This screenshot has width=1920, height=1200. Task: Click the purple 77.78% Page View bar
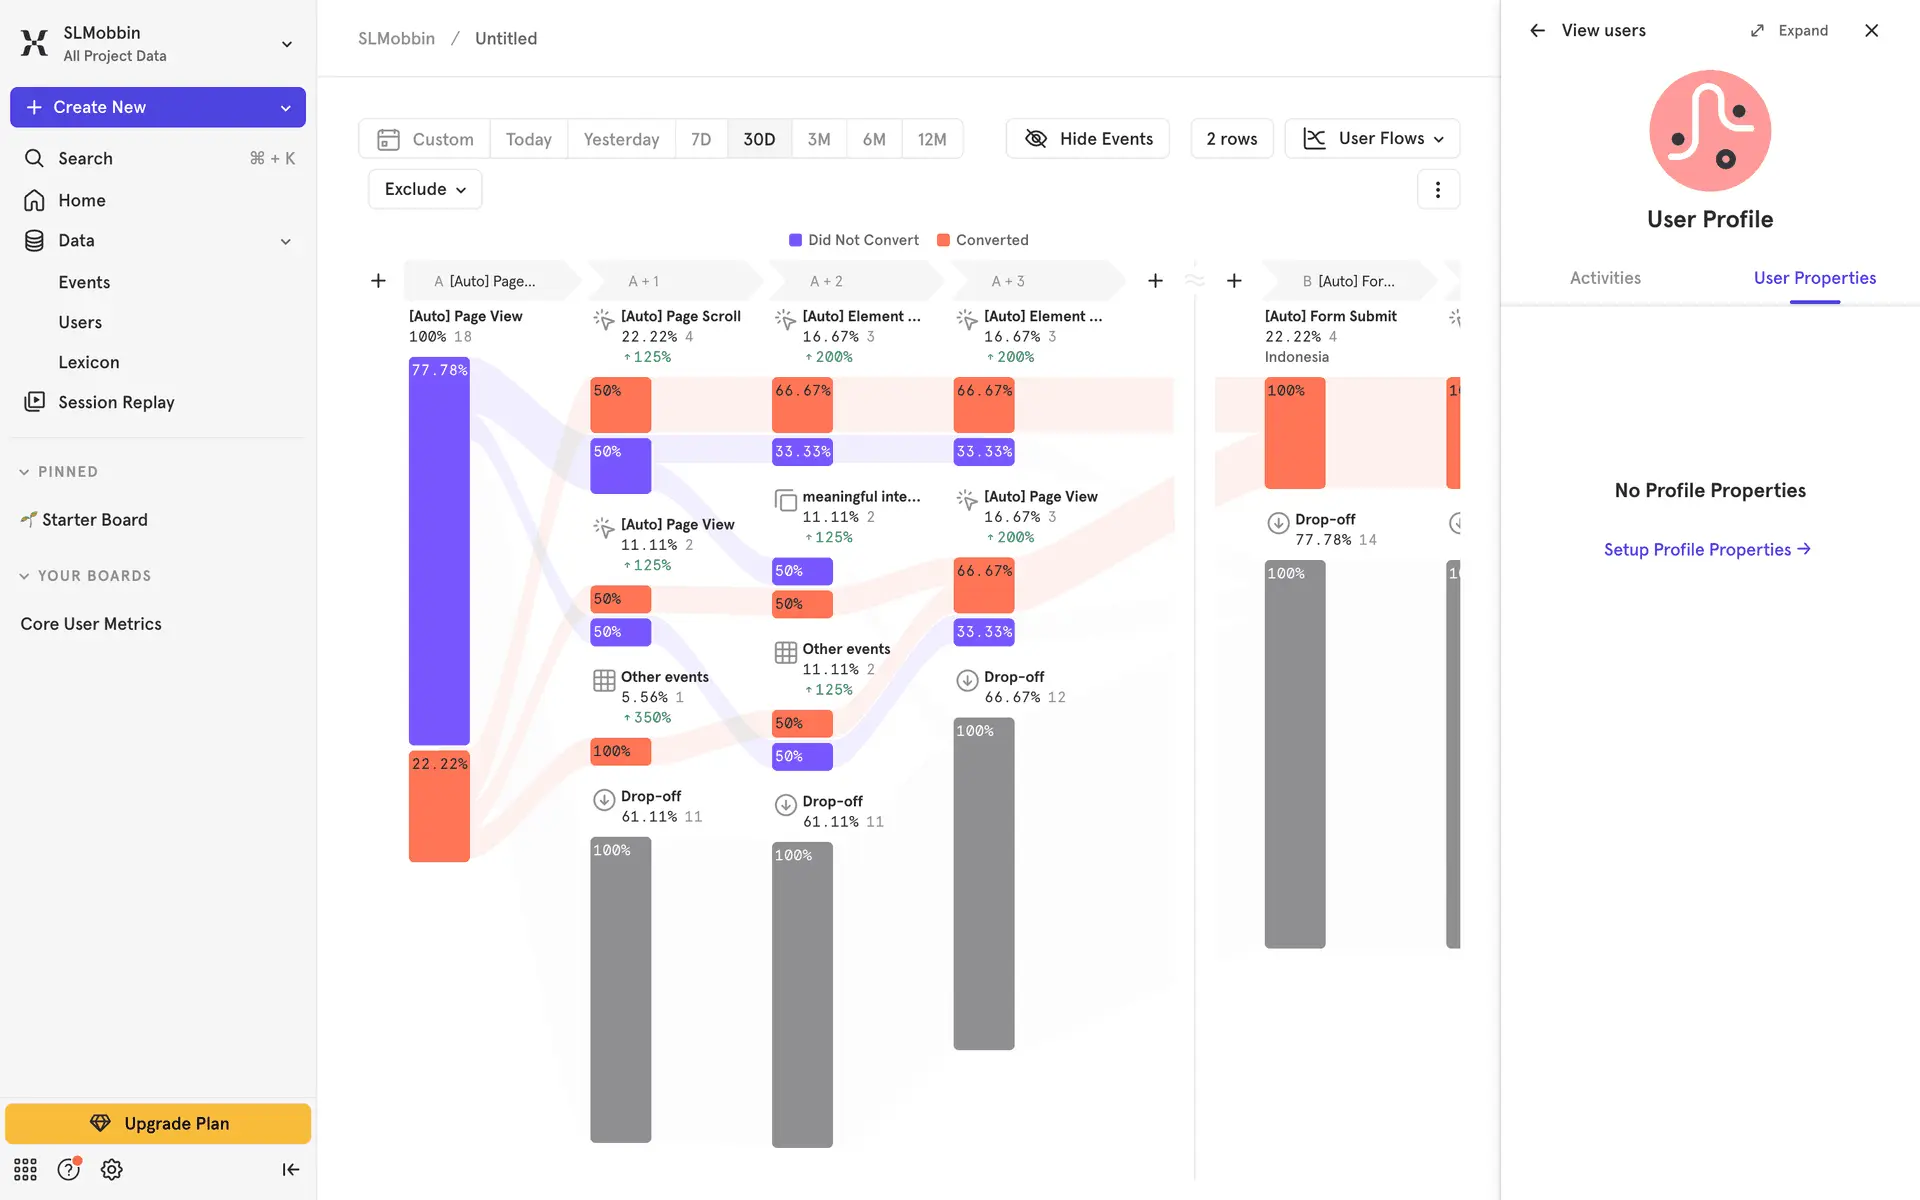tap(439, 550)
